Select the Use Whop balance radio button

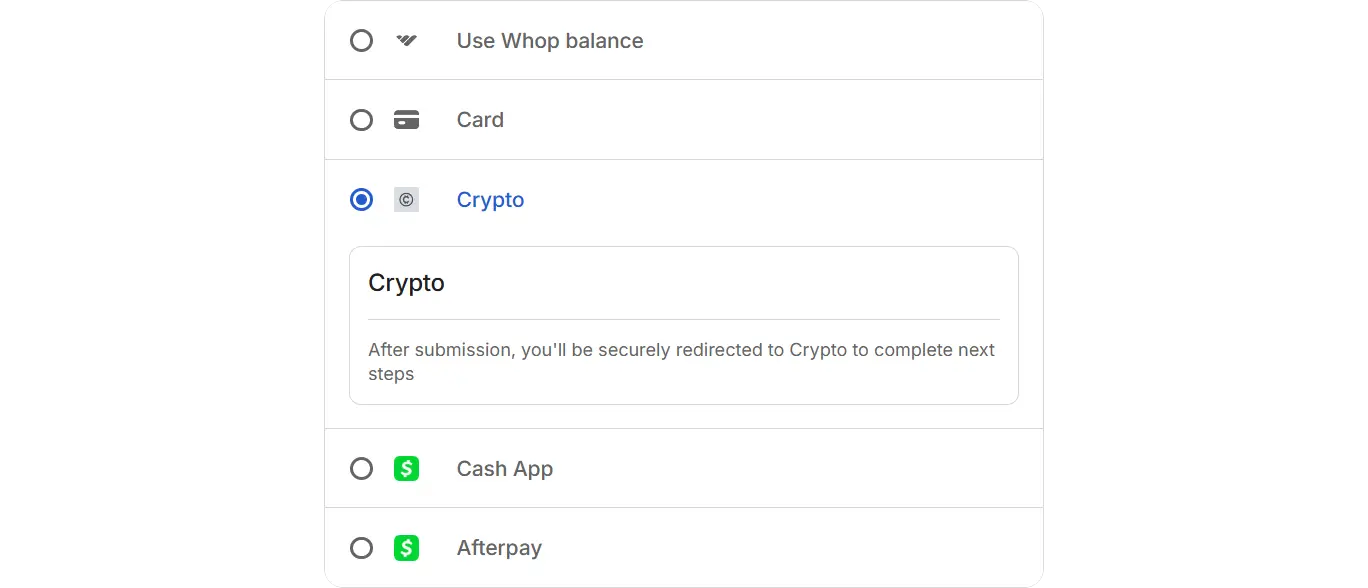(x=361, y=40)
